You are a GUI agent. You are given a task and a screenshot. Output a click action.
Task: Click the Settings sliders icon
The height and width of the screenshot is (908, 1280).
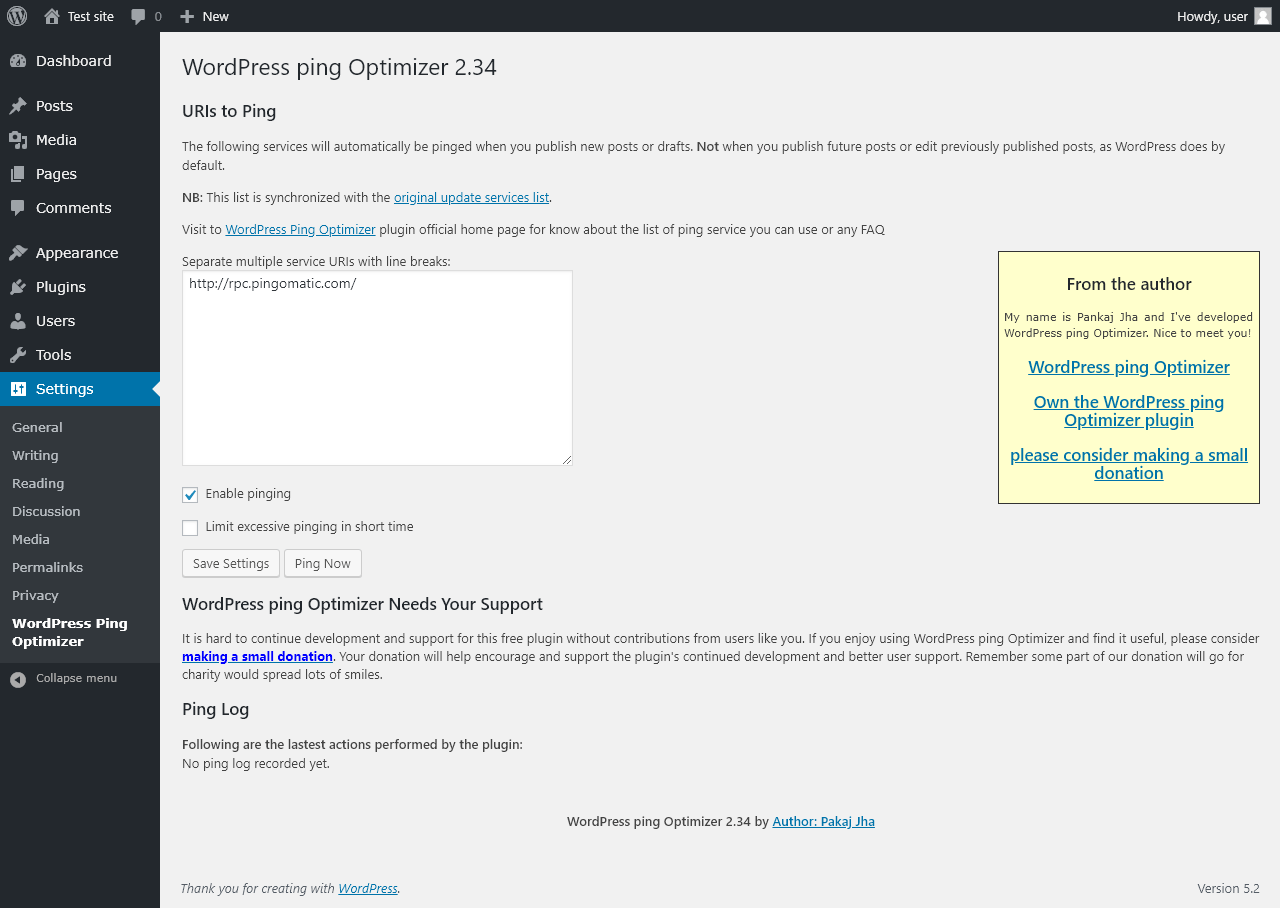pos(18,389)
